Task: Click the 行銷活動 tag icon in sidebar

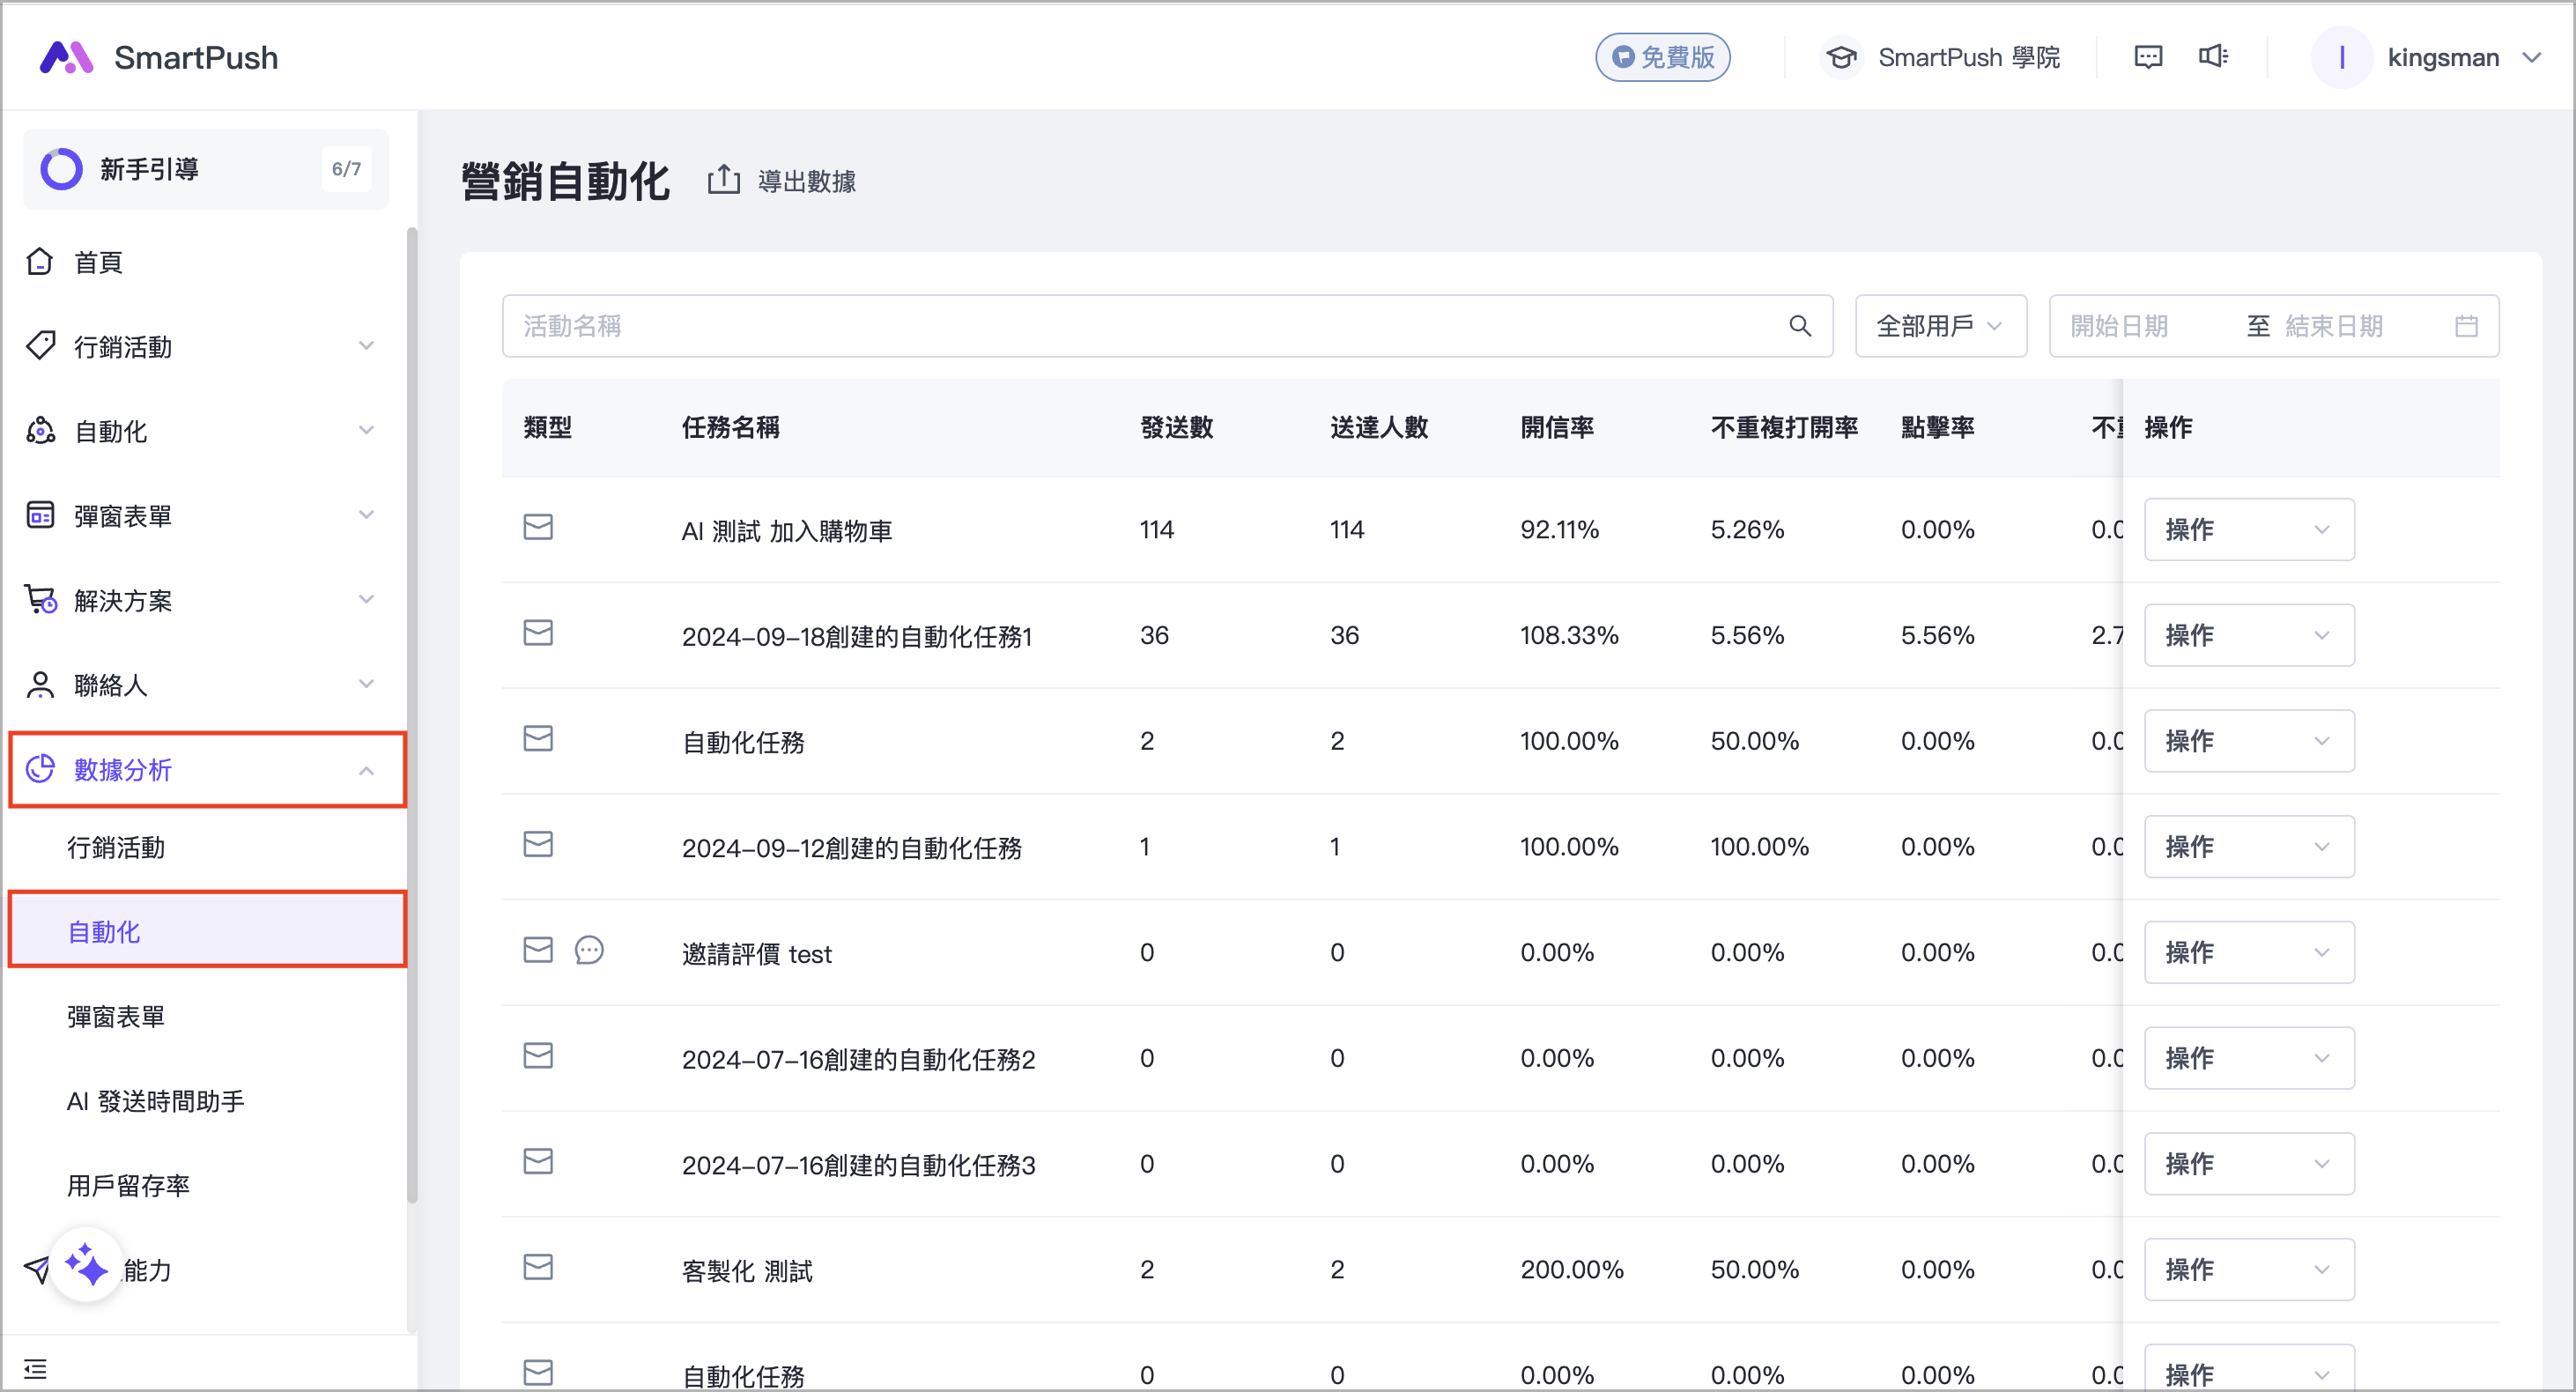Action: pyautogui.click(x=40, y=346)
